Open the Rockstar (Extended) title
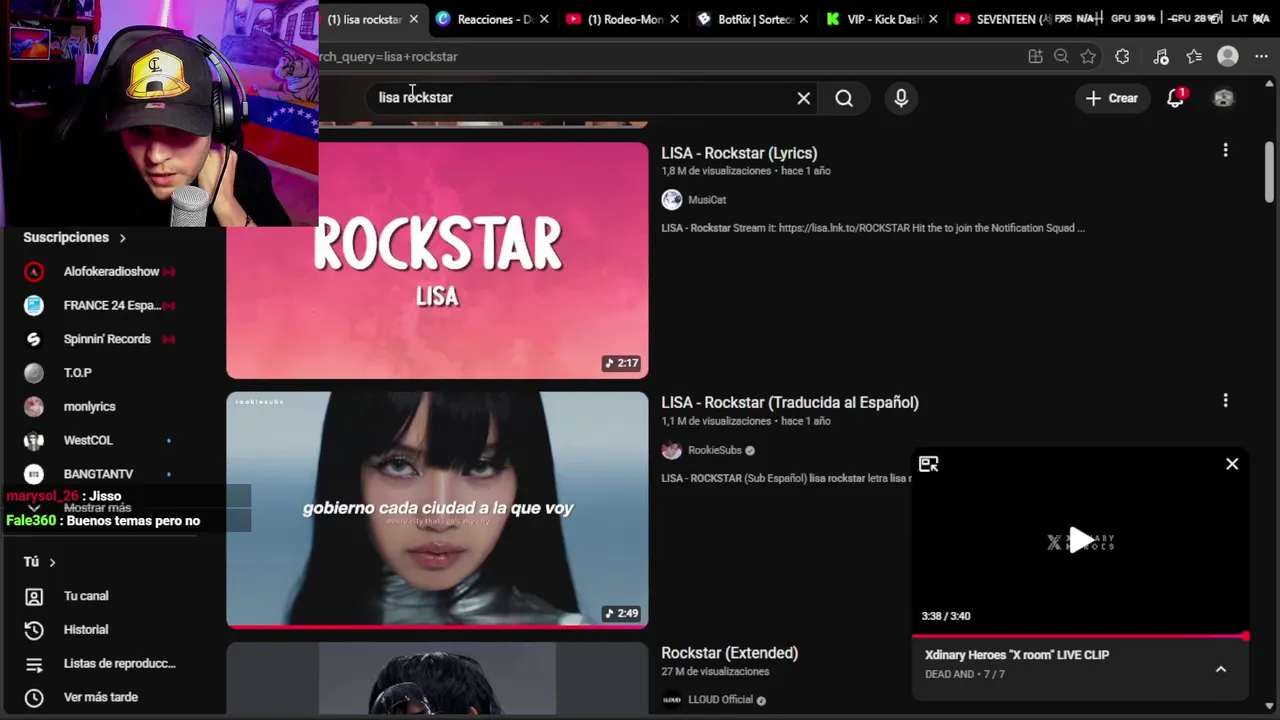The image size is (1280, 720). [729, 653]
